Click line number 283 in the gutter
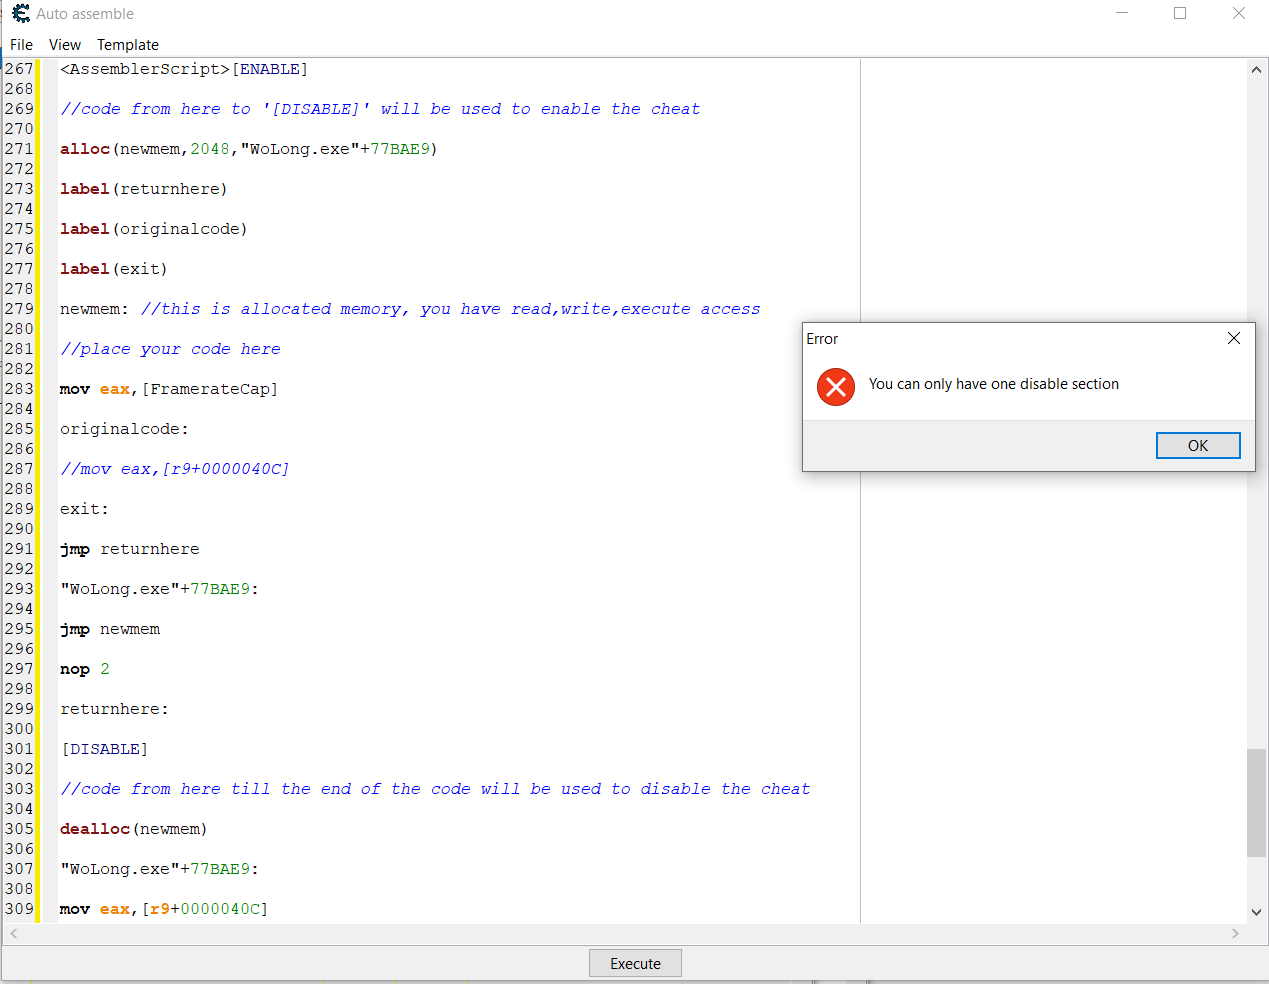Viewport: 1269px width, 984px height. coord(19,389)
